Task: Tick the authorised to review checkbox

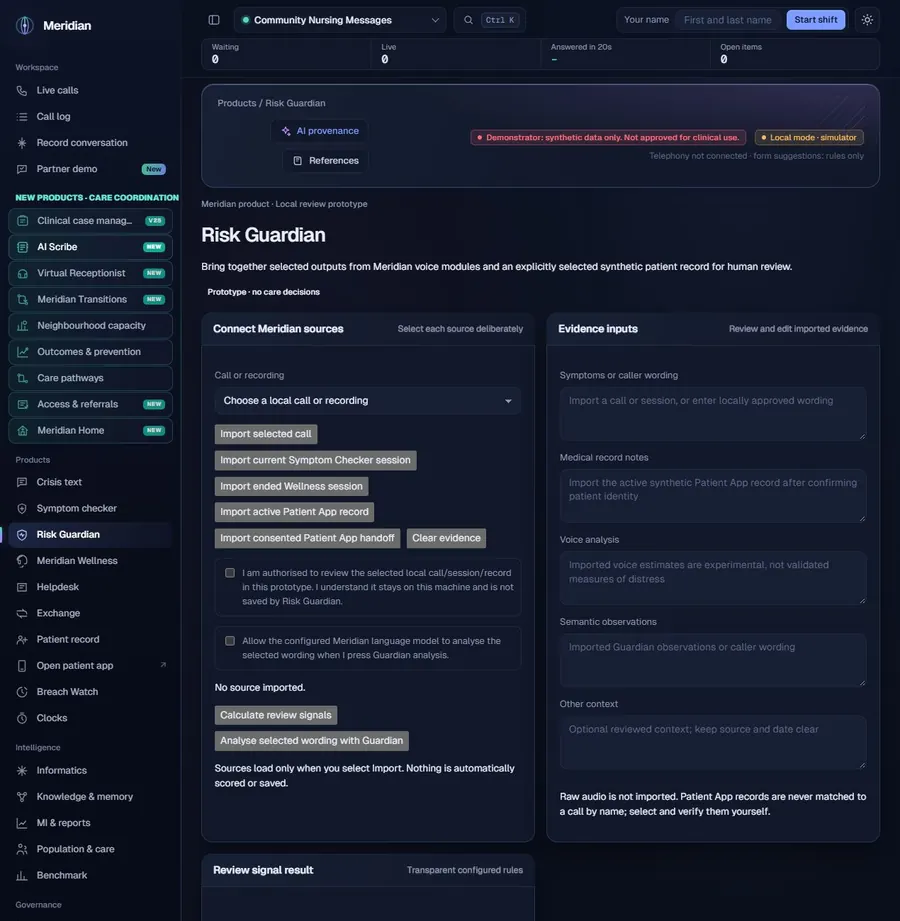Action: pos(230,573)
